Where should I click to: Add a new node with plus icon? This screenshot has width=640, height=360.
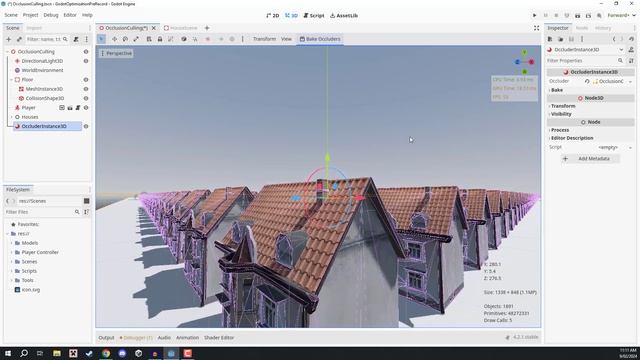point(9,39)
